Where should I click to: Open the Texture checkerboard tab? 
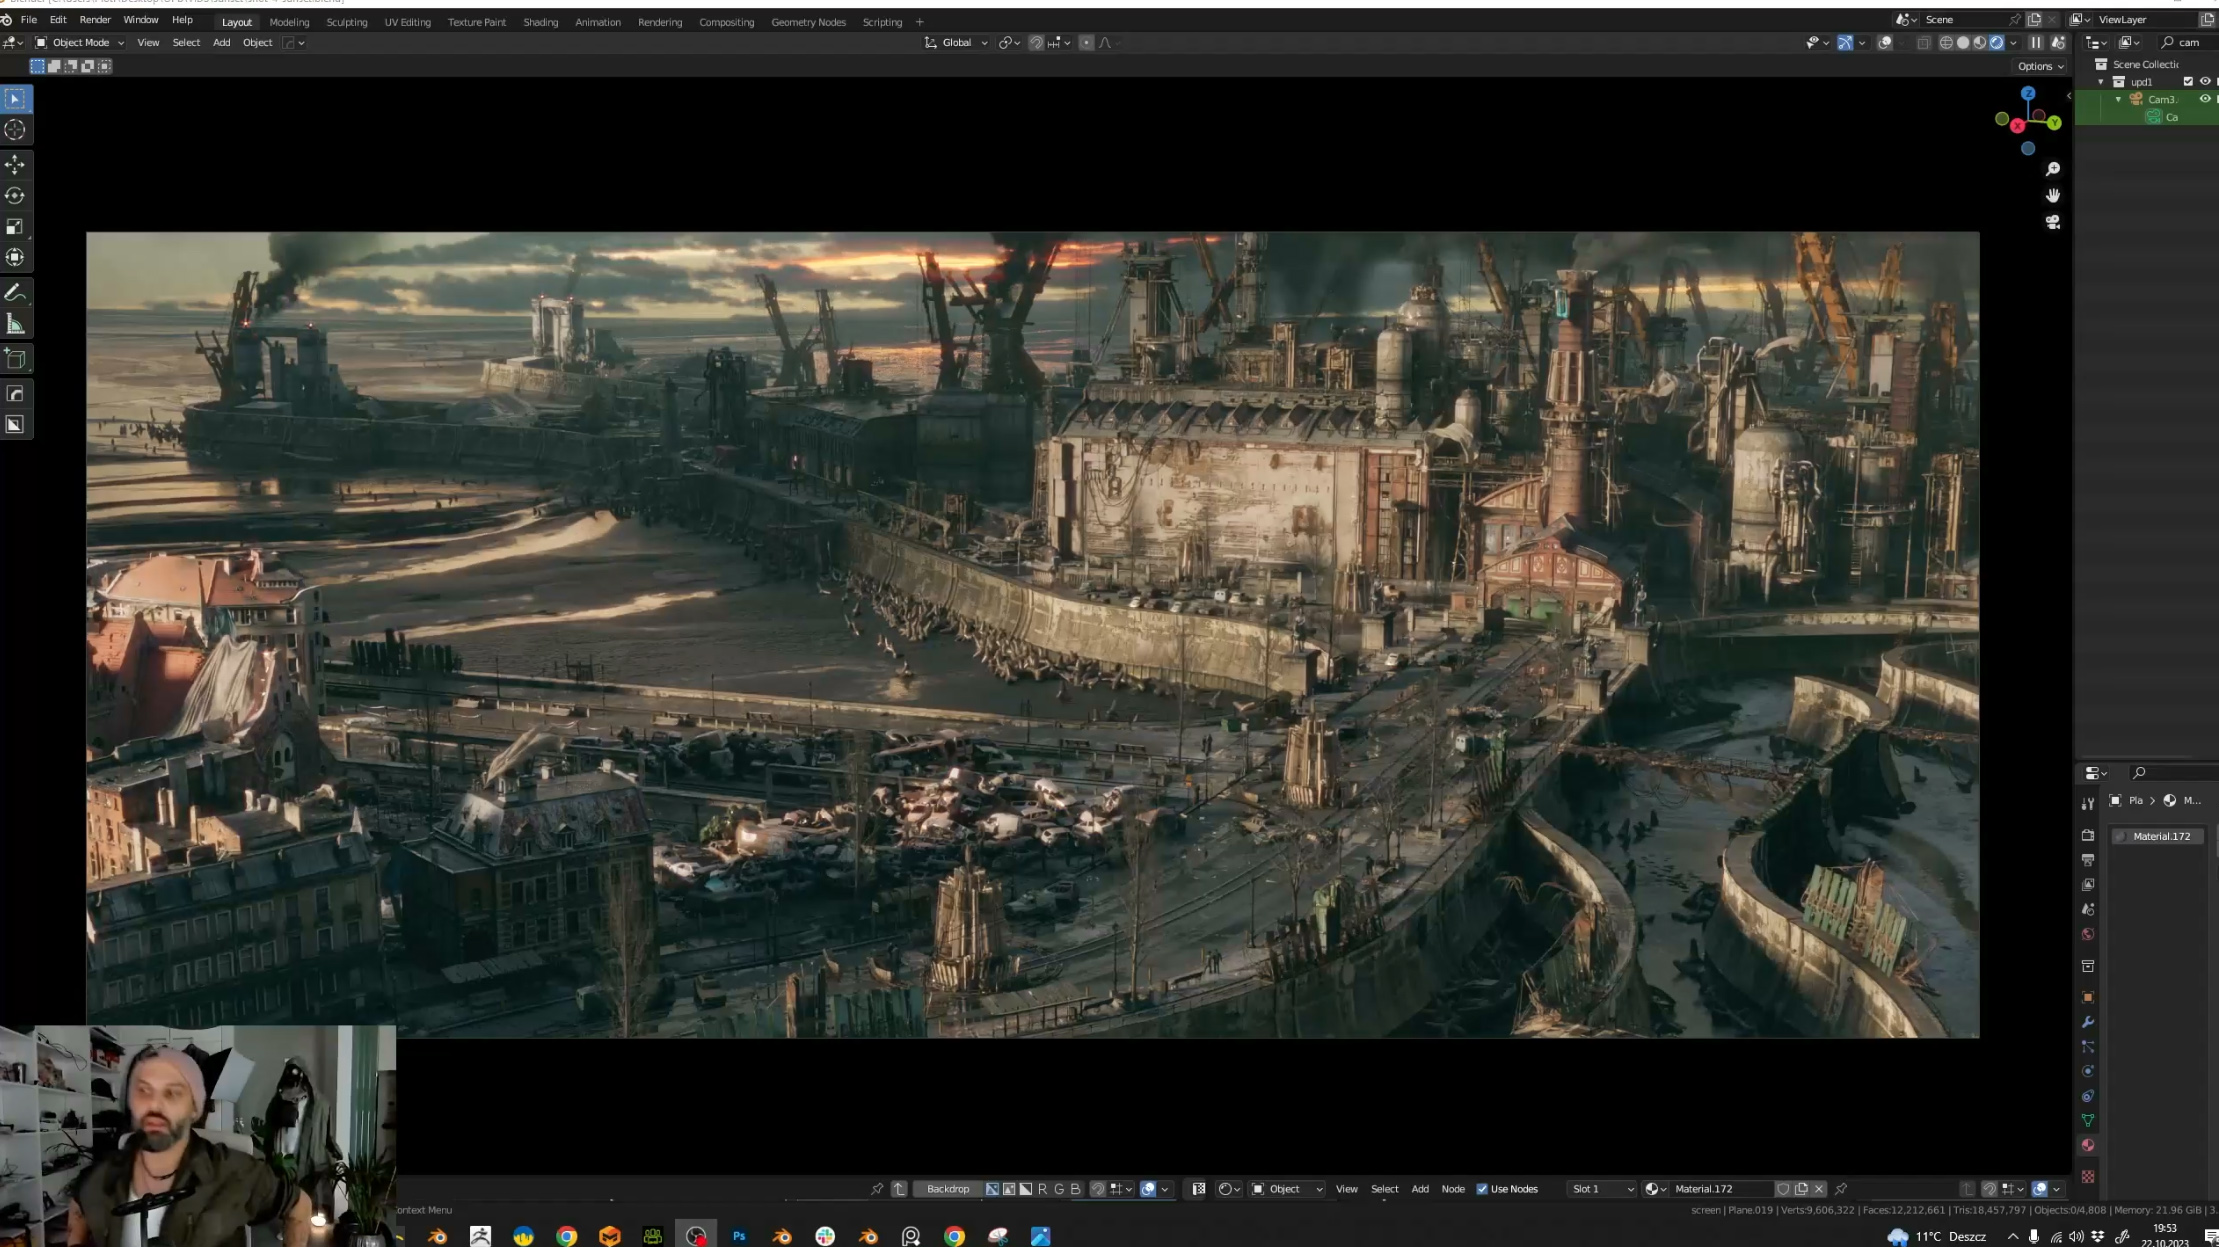click(x=2088, y=1177)
